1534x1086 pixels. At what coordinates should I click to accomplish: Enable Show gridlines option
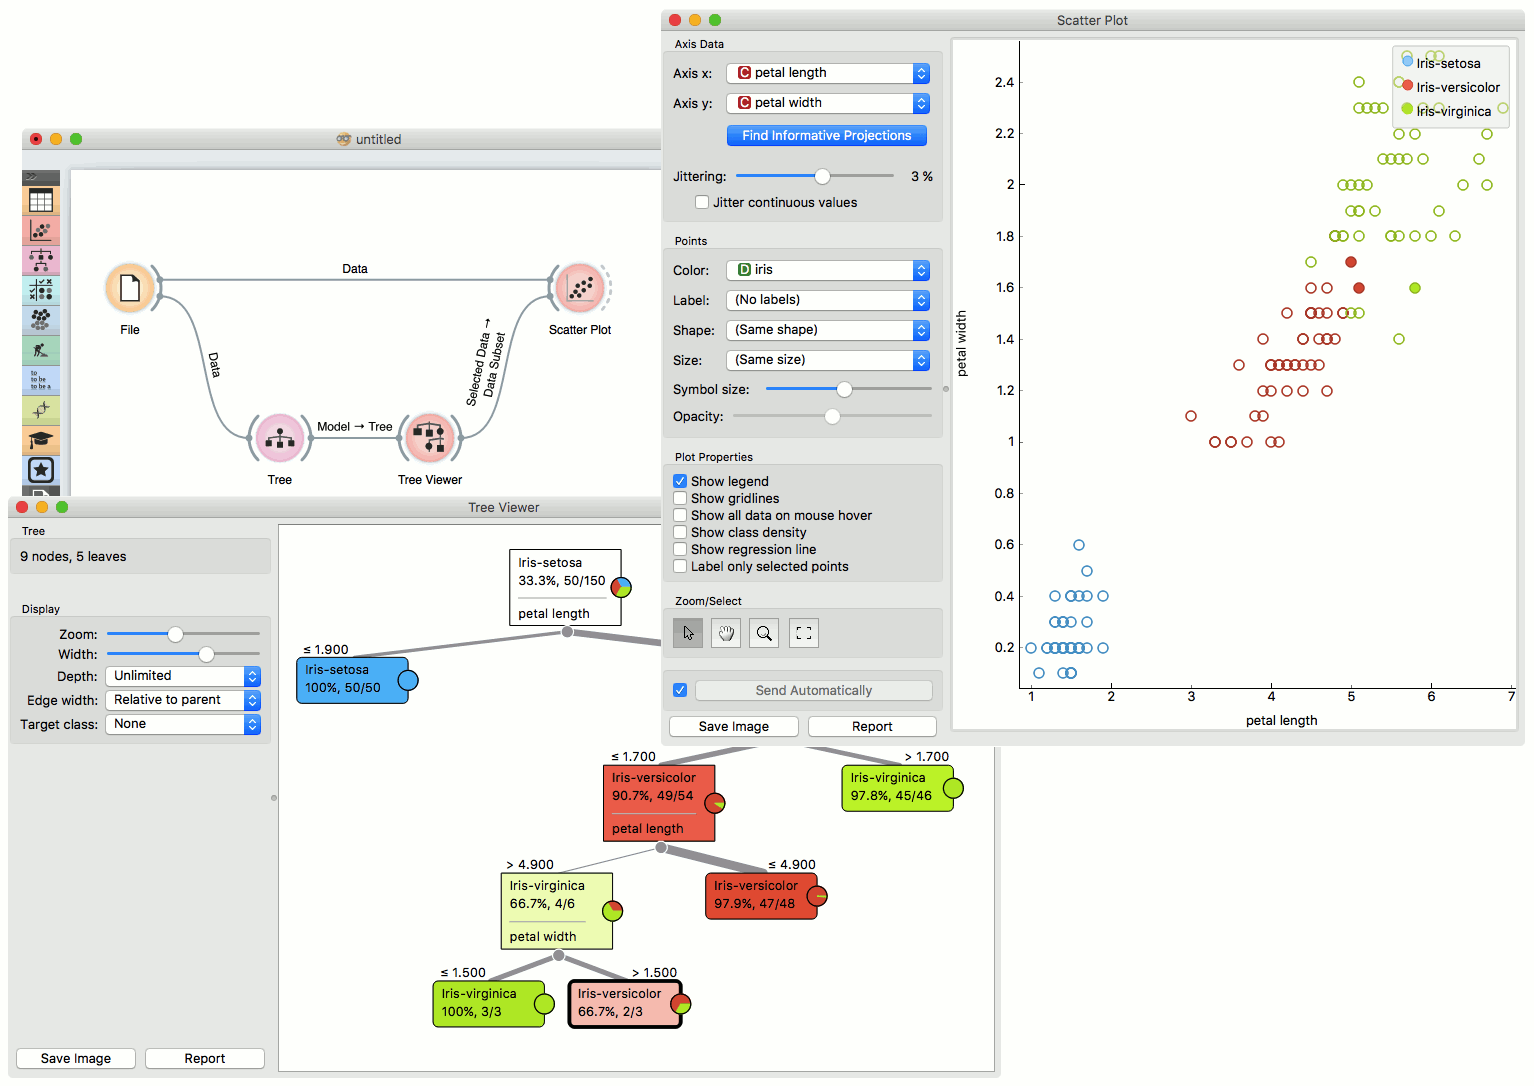(680, 498)
